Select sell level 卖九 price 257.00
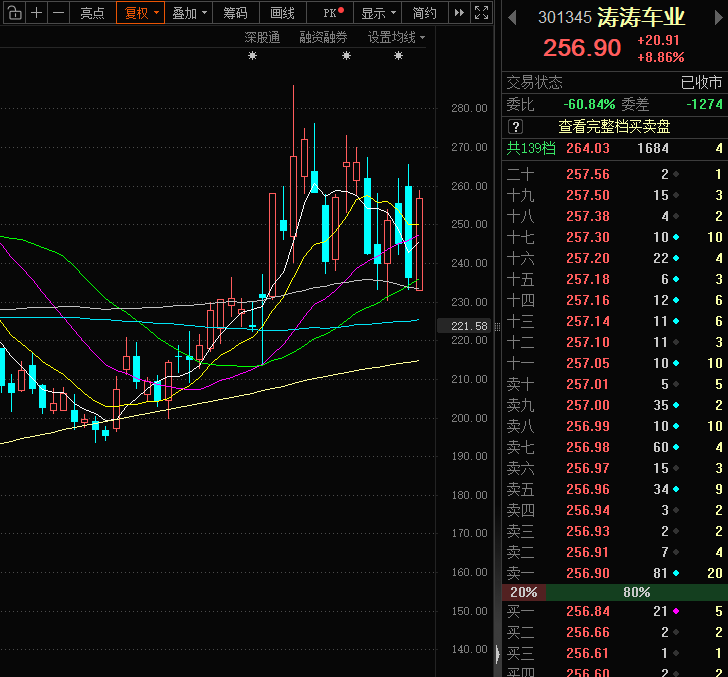The width and height of the screenshot is (728, 677). (588, 405)
